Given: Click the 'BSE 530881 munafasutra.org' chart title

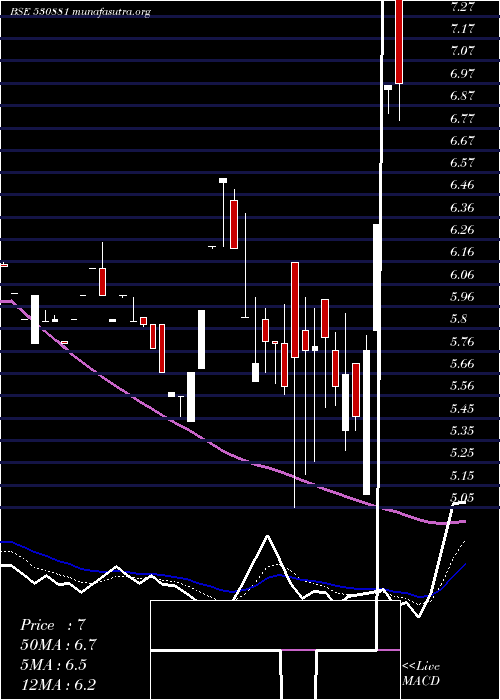Looking at the screenshot, I should pyautogui.click(x=81, y=12).
